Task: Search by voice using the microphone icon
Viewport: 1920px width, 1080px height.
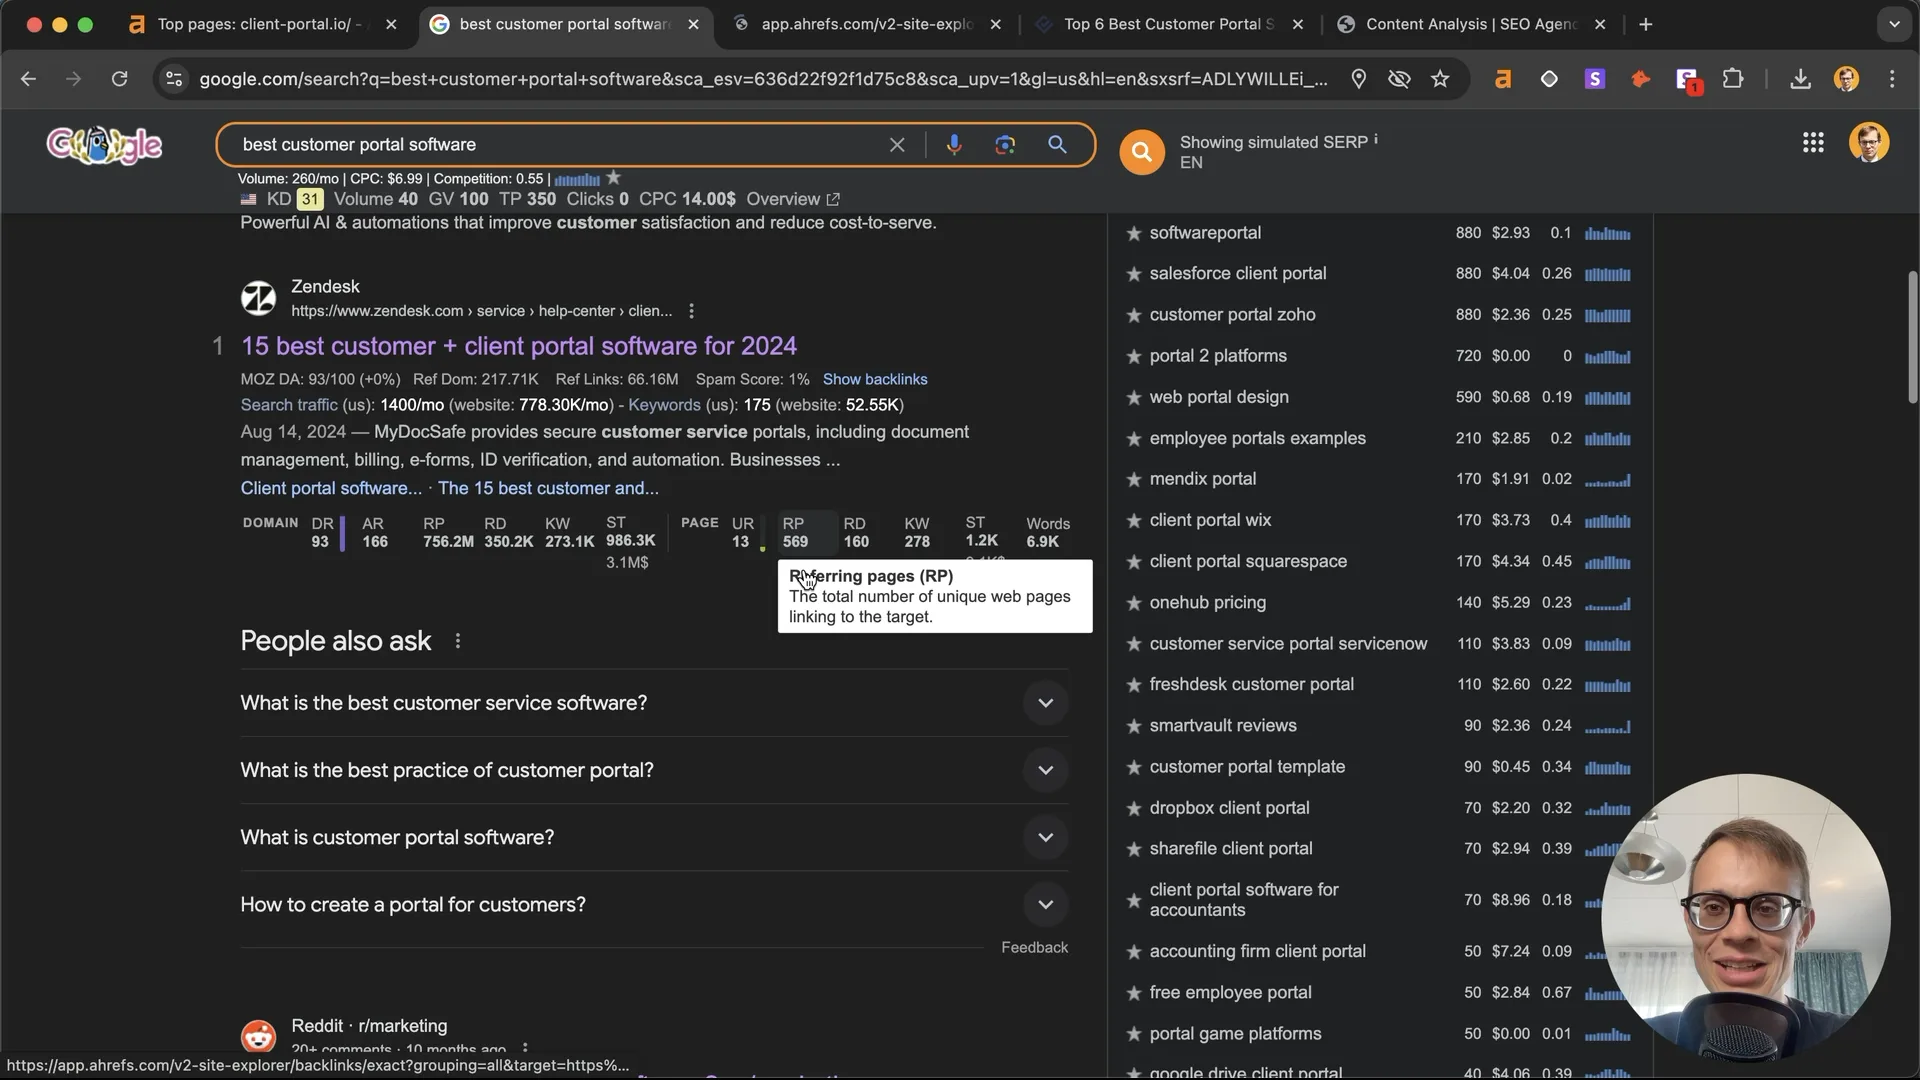Action: coord(954,145)
